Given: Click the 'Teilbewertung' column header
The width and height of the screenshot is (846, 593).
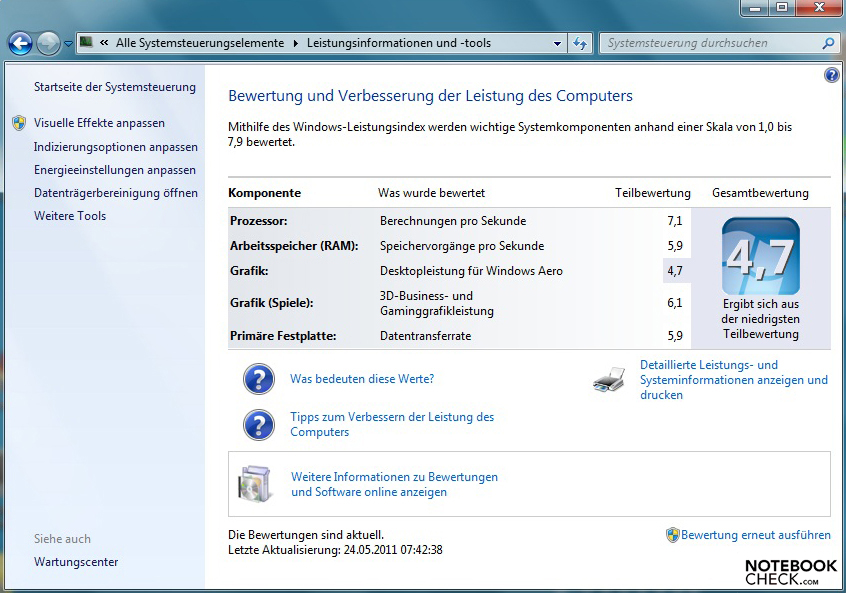Looking at the screenshot, I should [653, 193].
